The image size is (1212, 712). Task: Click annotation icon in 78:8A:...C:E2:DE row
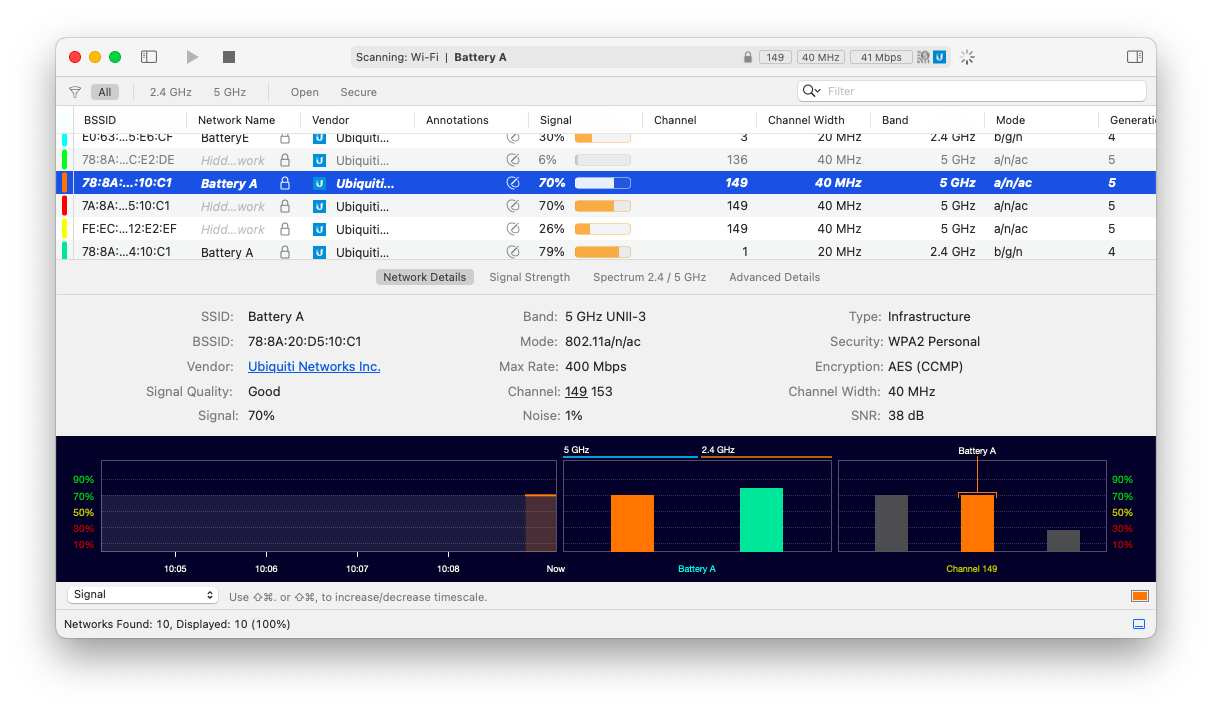coord(513,160)
